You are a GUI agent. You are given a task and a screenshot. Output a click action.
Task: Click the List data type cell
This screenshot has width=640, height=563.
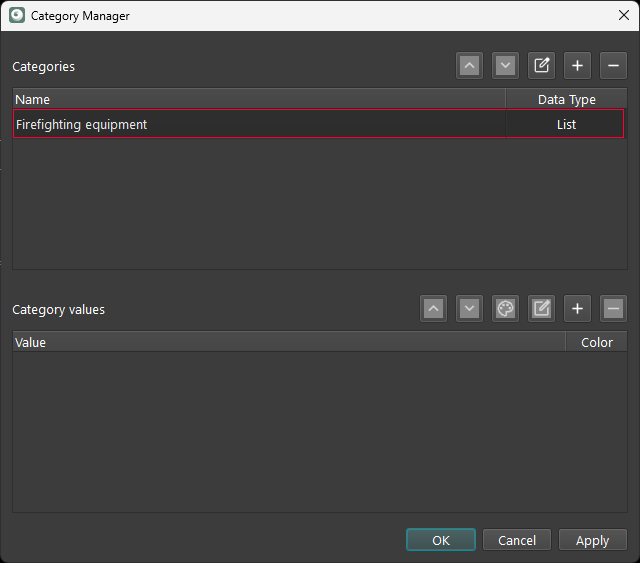click(566, 125)
